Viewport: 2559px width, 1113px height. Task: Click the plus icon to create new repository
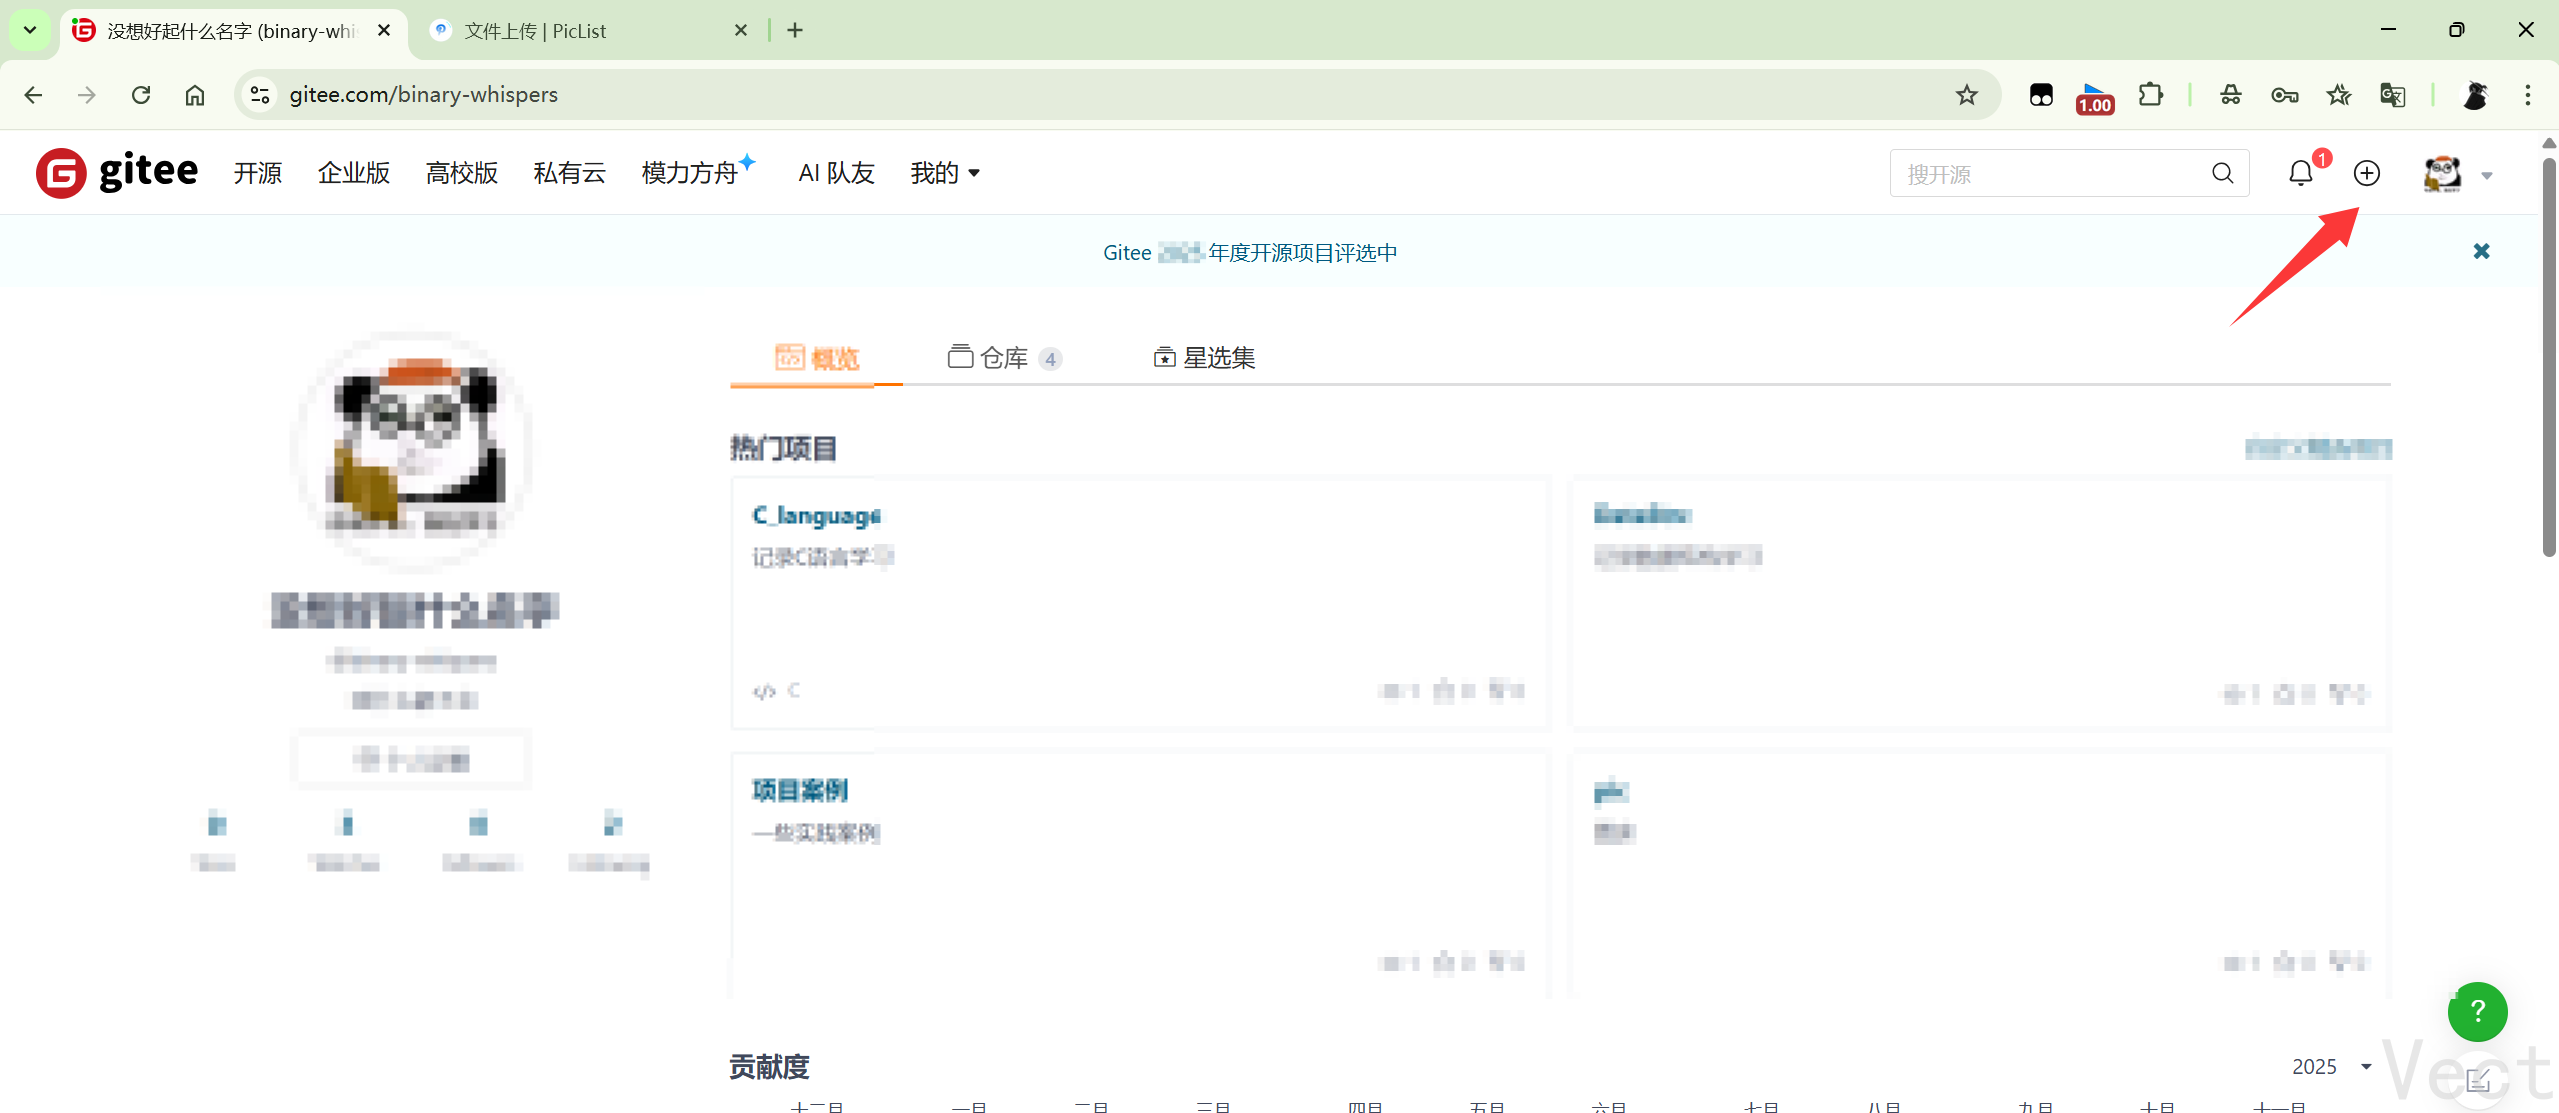pos(2366,173)
